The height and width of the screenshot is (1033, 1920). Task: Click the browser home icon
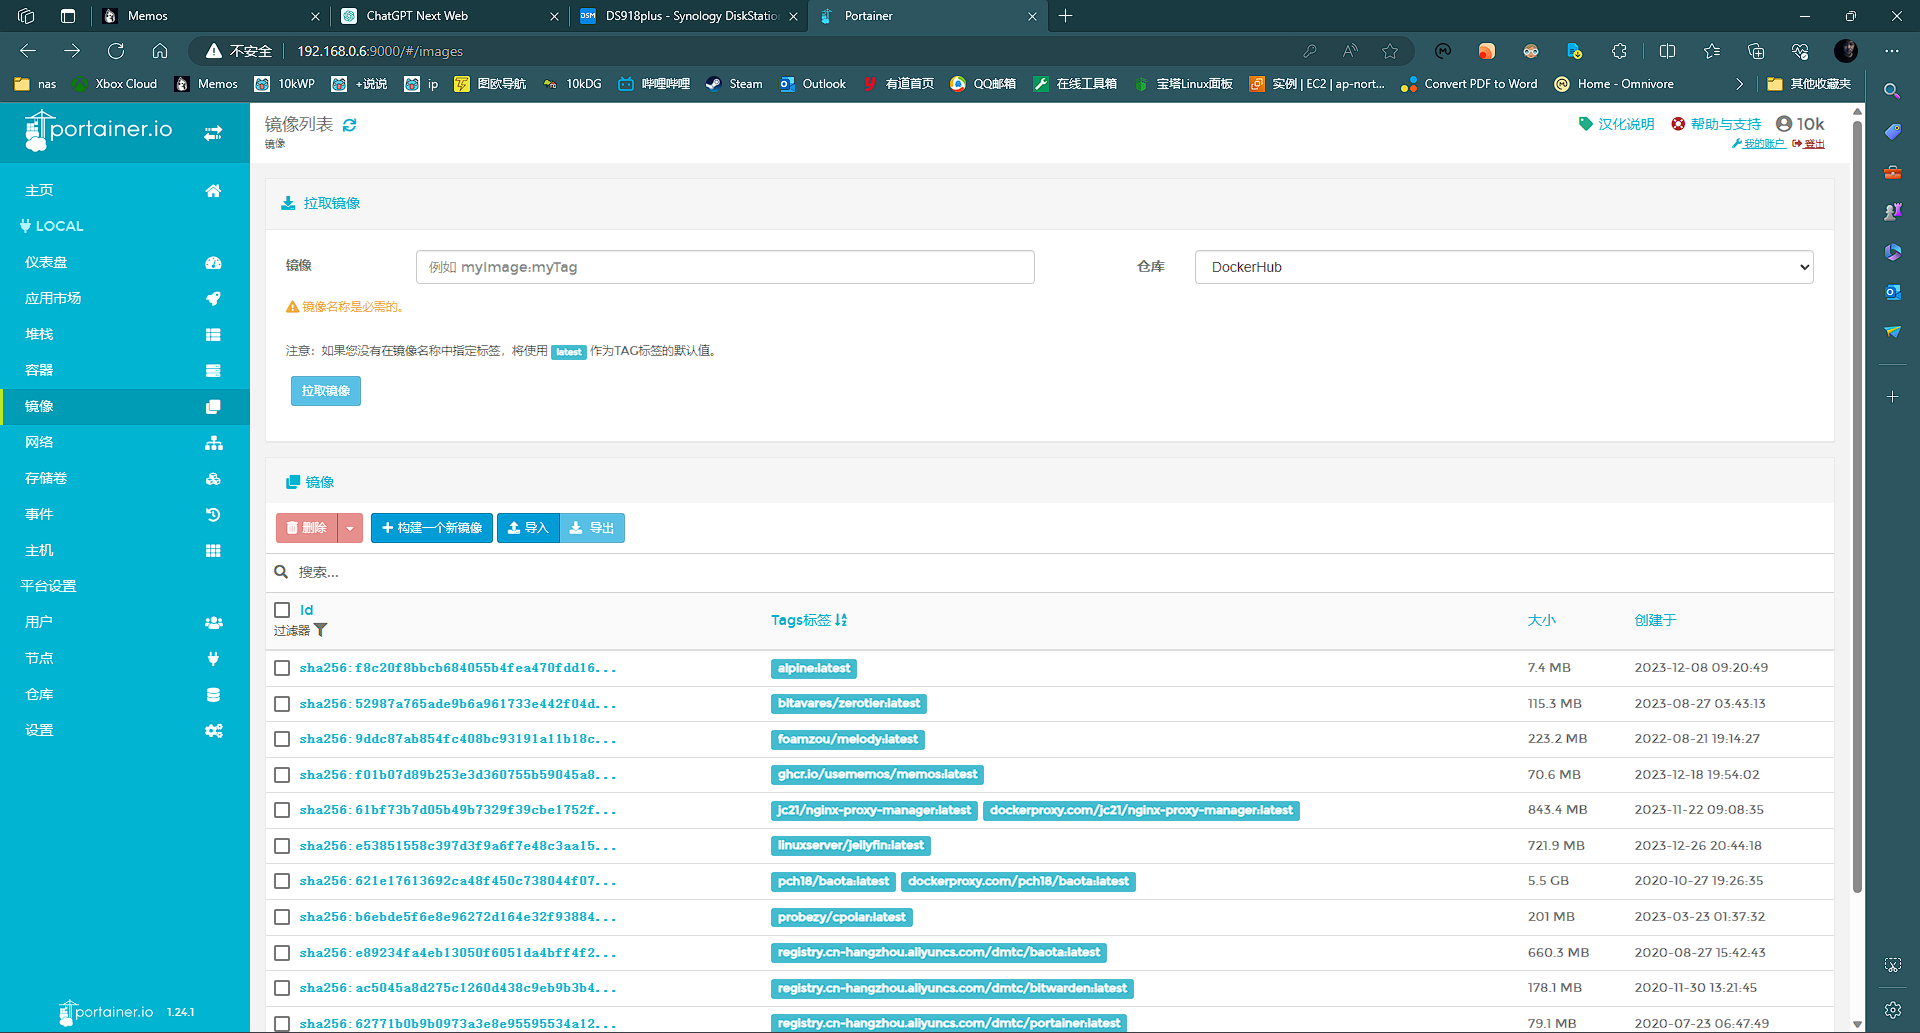160,51
